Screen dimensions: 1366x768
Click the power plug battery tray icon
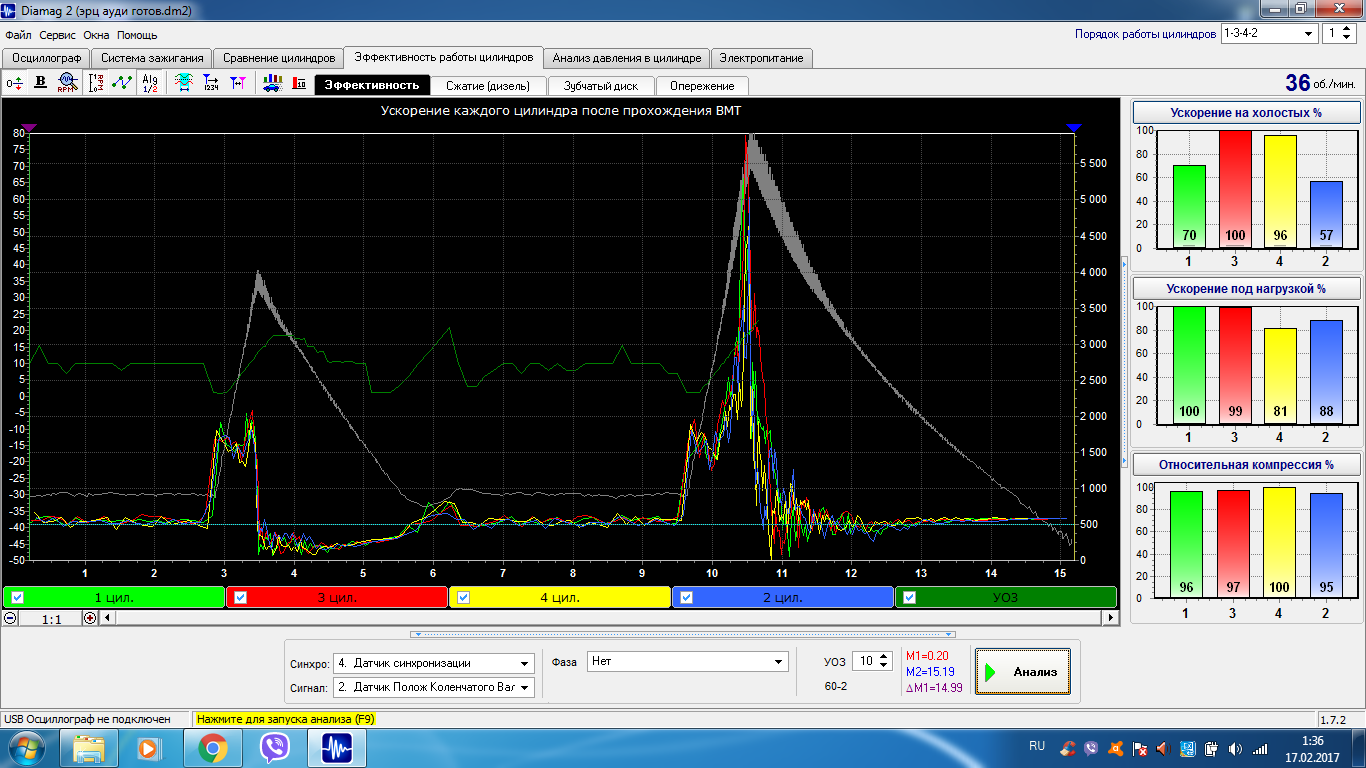(x=1211, y=748)
